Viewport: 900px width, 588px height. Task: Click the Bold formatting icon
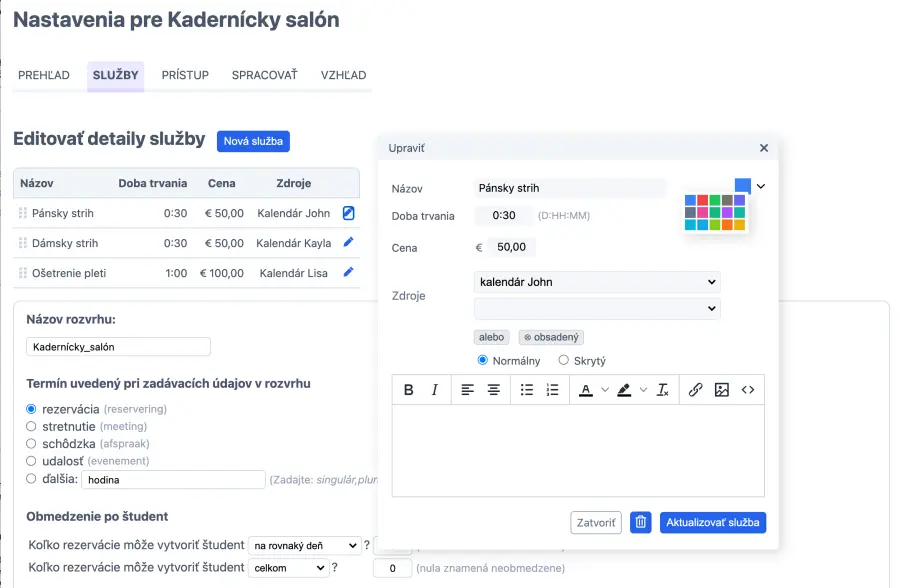408,390
